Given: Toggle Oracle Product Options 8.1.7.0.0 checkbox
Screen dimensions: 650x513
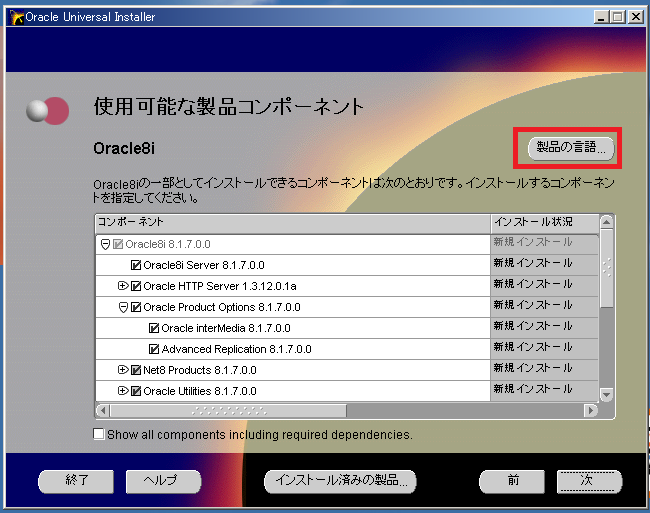Looking at the screenshot, I should point(136,307).
